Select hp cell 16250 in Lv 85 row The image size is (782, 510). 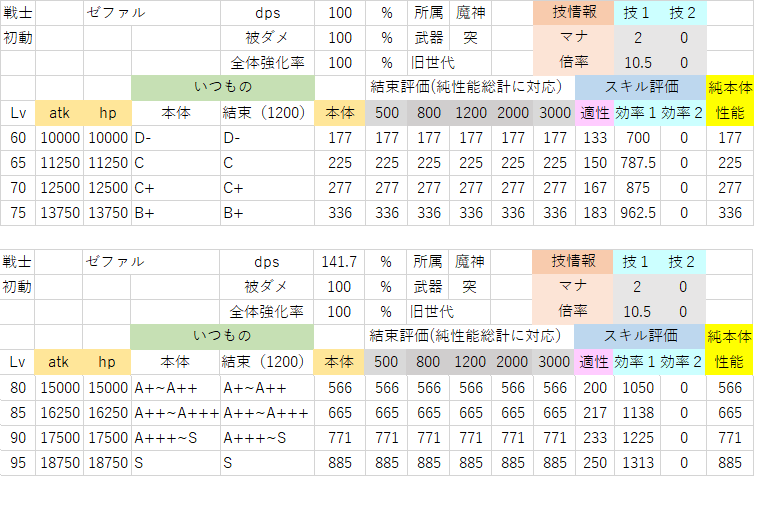(108, 413)
